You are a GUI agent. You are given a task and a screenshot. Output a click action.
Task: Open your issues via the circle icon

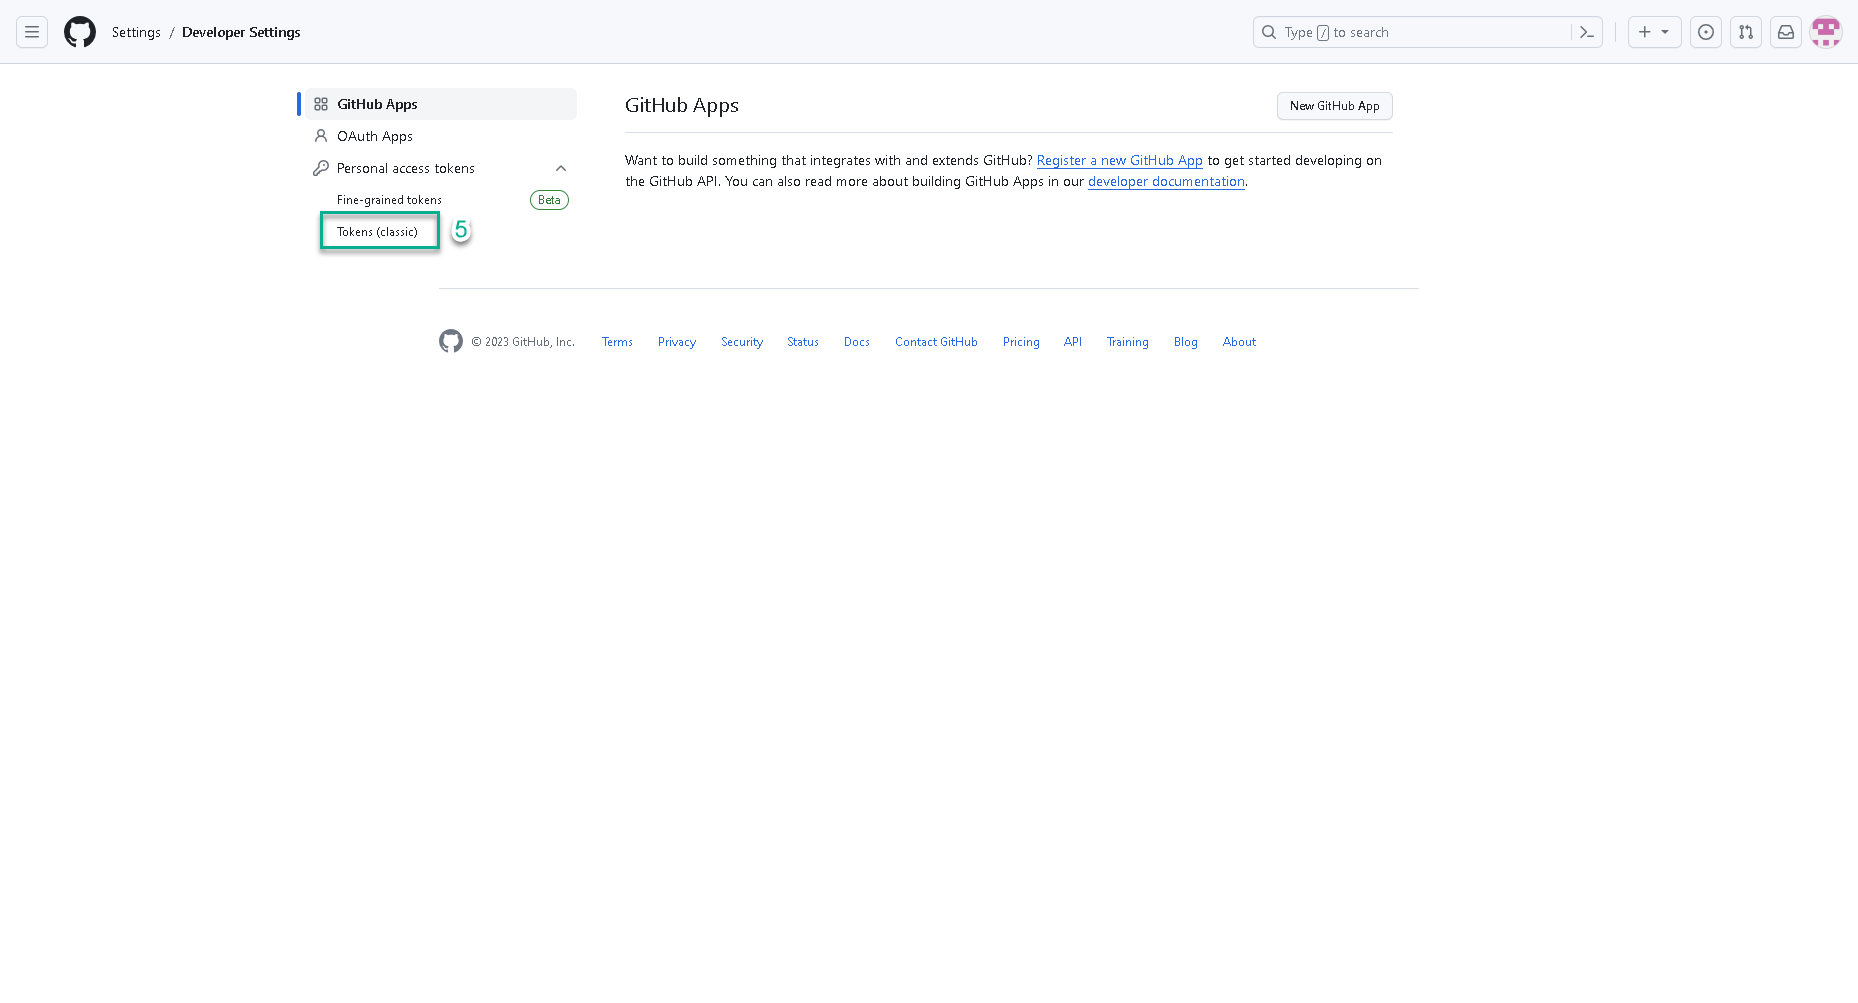[x=1706, y=32]
